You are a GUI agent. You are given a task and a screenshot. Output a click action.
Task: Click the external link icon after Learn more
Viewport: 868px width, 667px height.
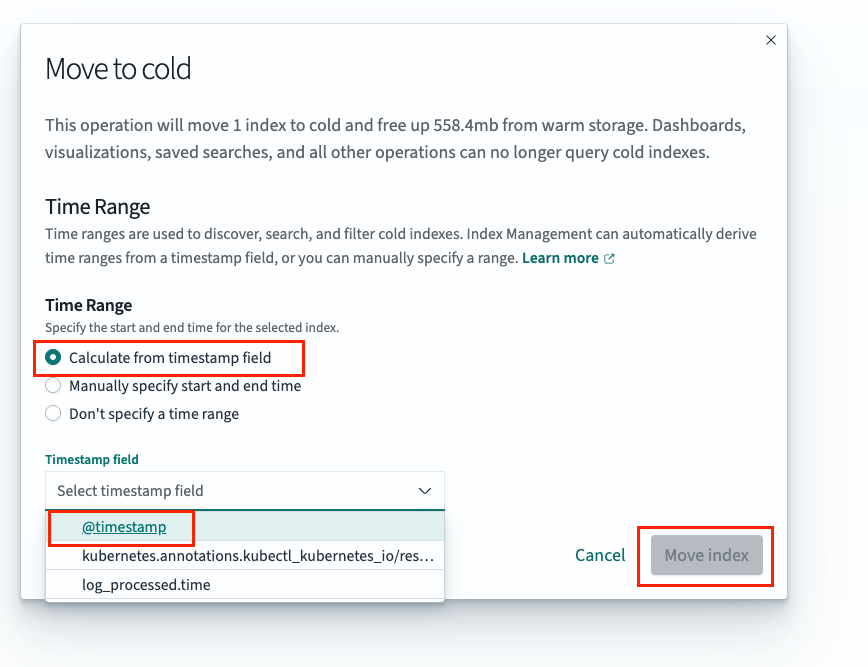[x=609, y=258]
